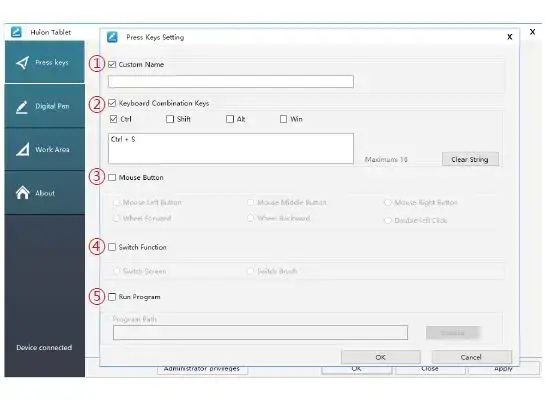This screenshot has height=400, width=545.
Task: Open the Press keys sidebar section
Action: coord(44,62)
